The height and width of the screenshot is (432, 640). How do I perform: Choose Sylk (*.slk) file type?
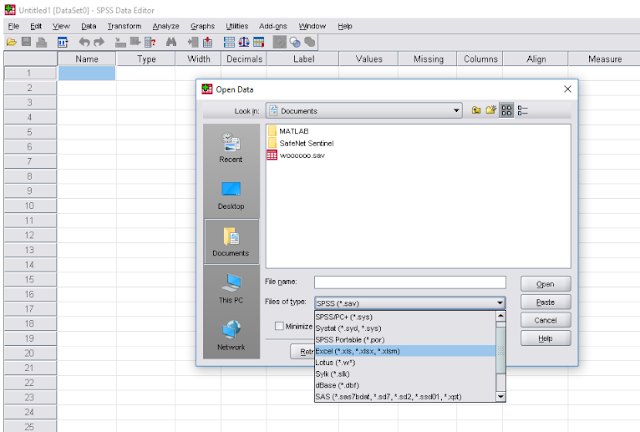coord(405,374)
